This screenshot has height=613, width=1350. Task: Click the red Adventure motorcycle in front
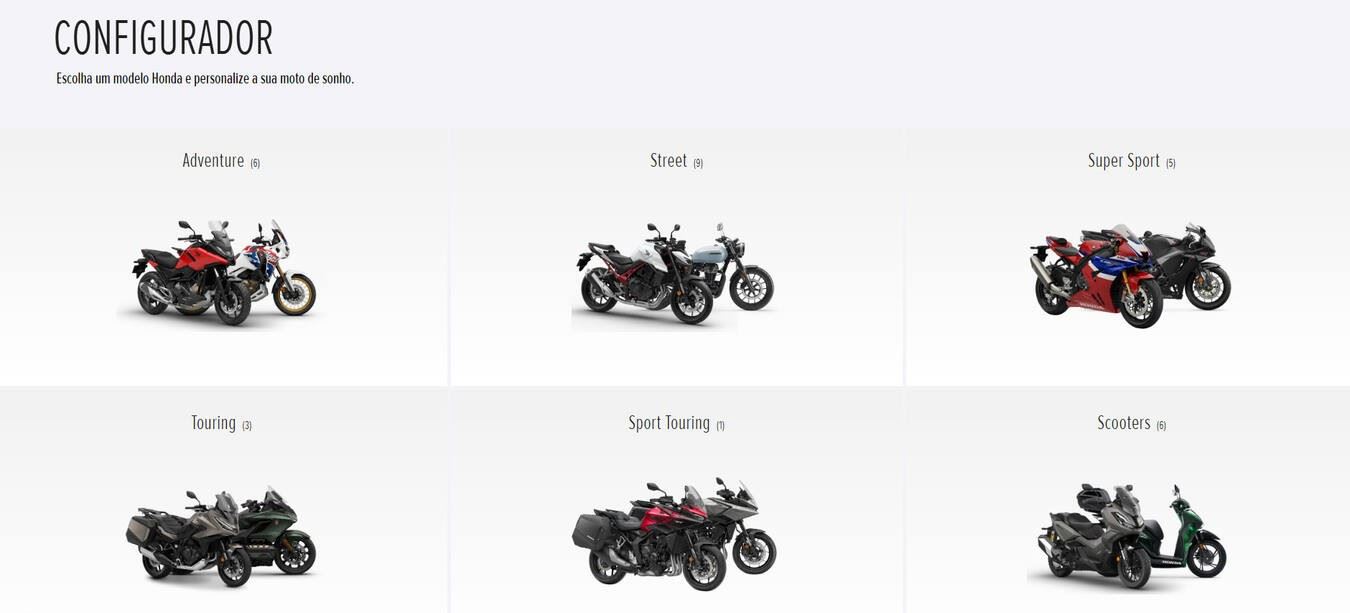tap(190, 274)
